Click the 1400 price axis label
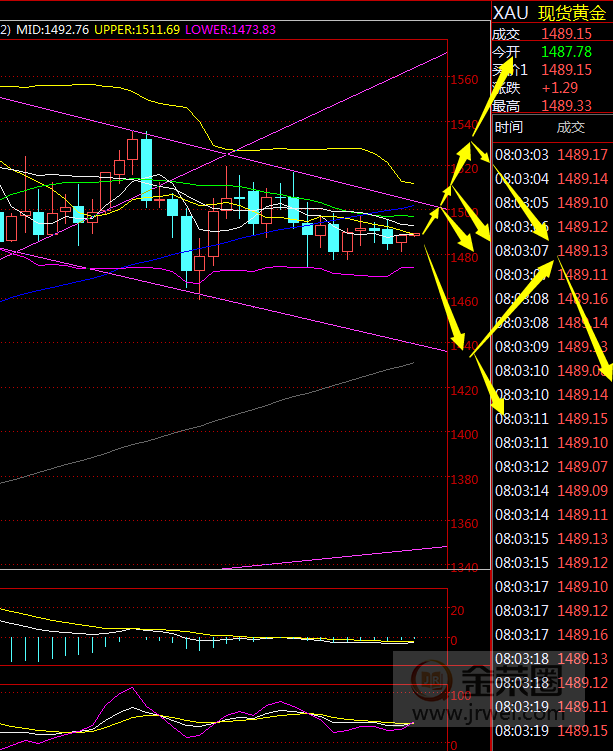 465,435
